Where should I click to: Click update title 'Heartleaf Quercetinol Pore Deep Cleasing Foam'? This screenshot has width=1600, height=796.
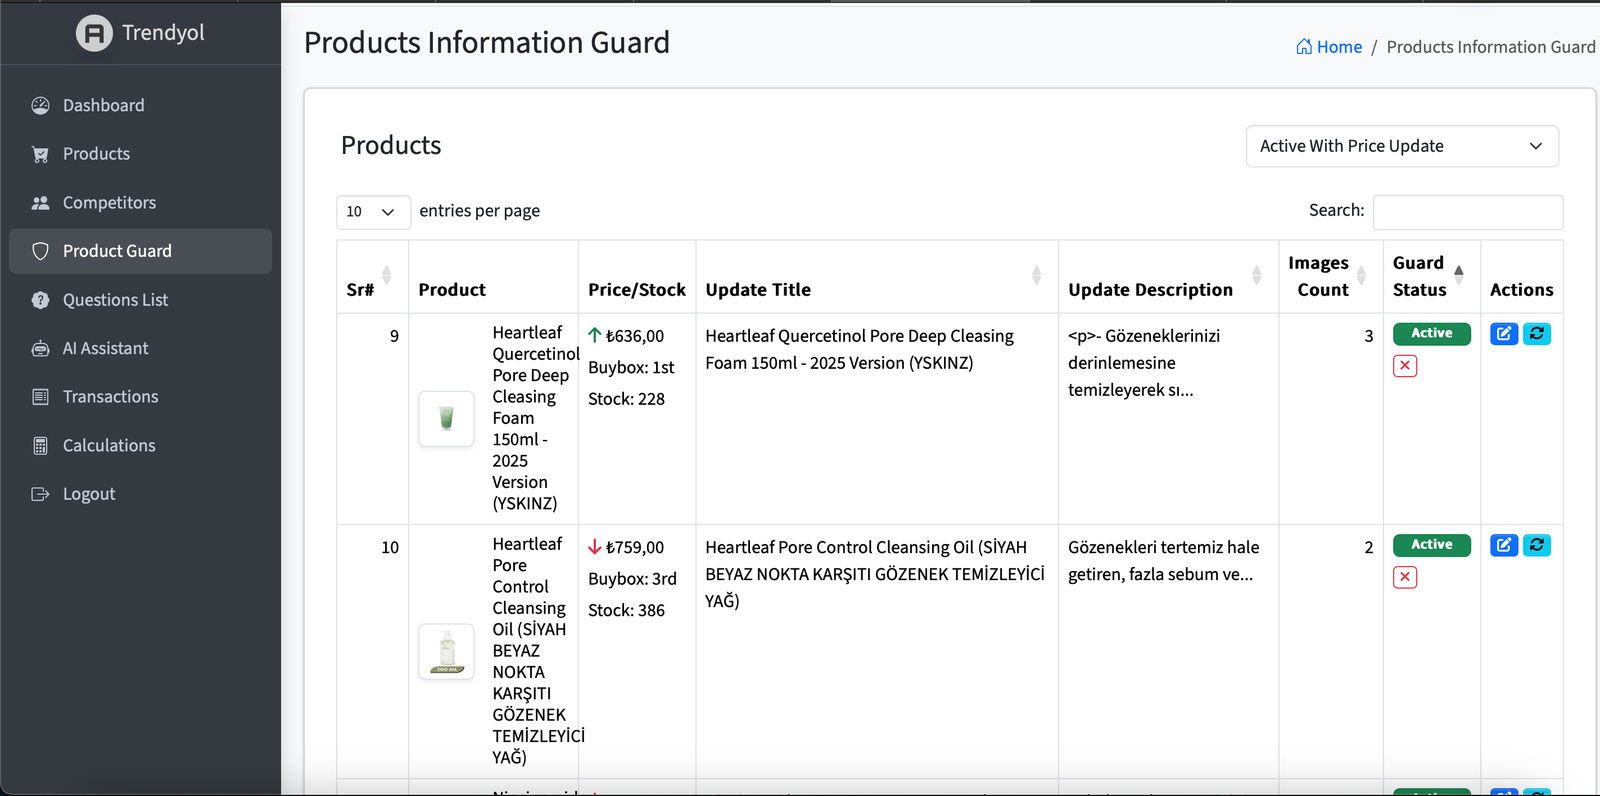[x=859, y=349]
